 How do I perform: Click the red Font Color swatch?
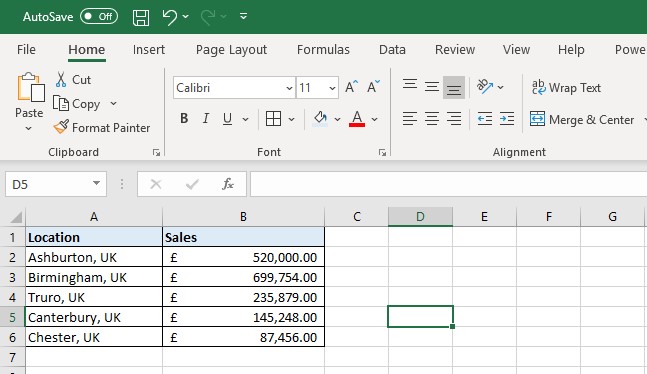[x=357, y=119]
